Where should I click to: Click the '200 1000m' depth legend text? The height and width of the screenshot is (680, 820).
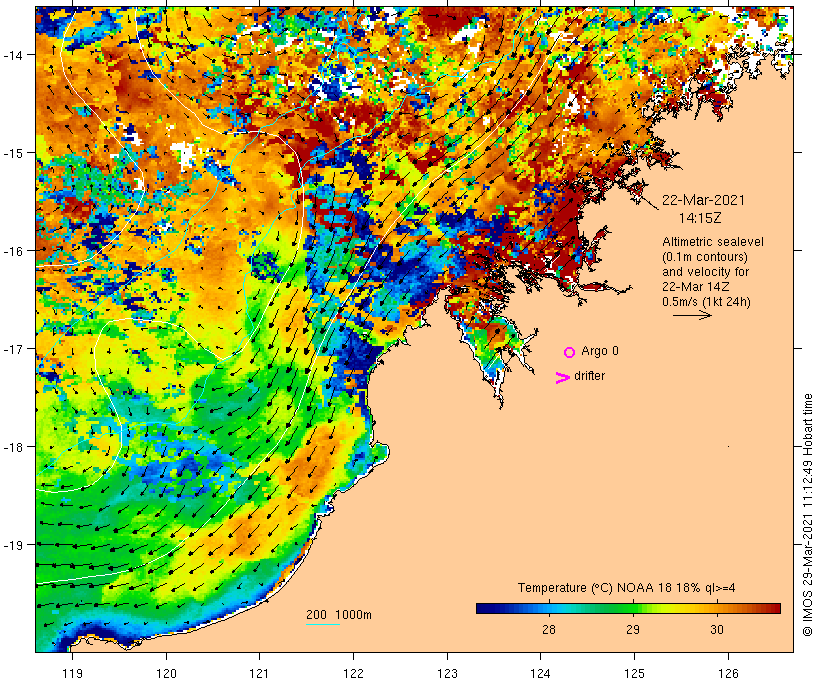click(x=339, y=615)
